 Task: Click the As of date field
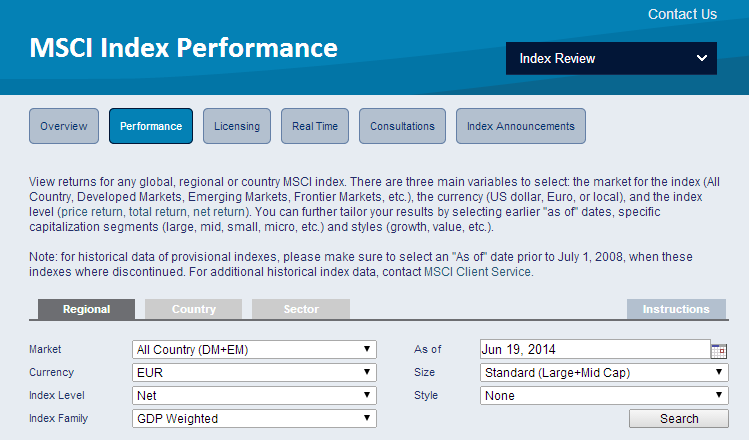pyautogui.click(x=595, y=349)
